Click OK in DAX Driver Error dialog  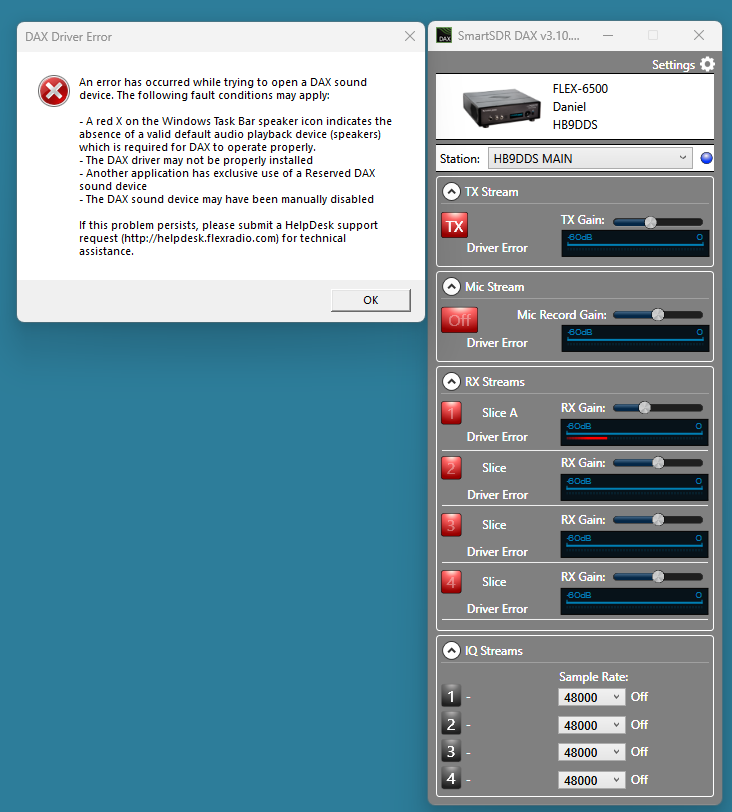coord(371,300)
